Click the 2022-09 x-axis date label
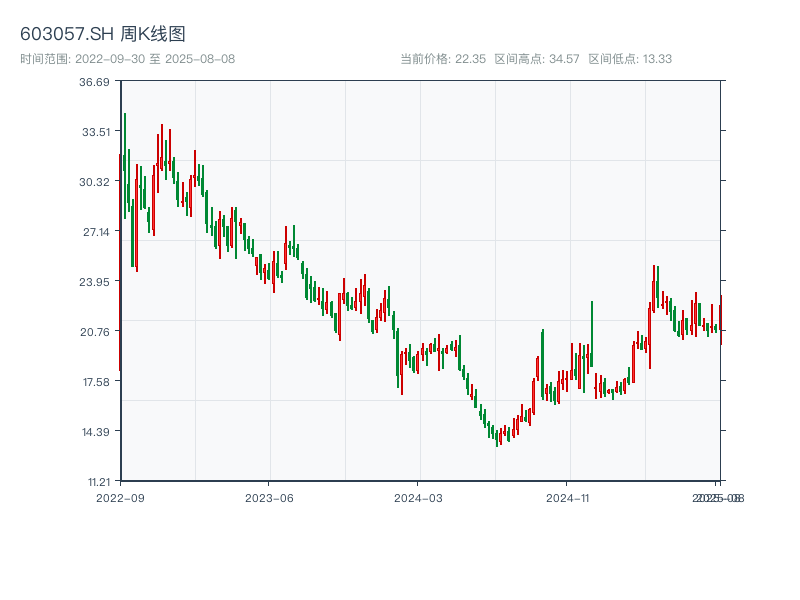800x600 pixels. pos(120,497)
